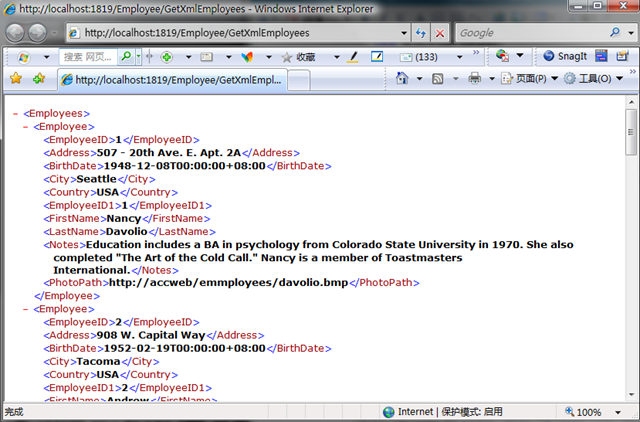The width and height of the screenshot is (640, 422).
Task: Click the green toolbar search magnifier
Action: pyautogui.click(x=126, y=56)
